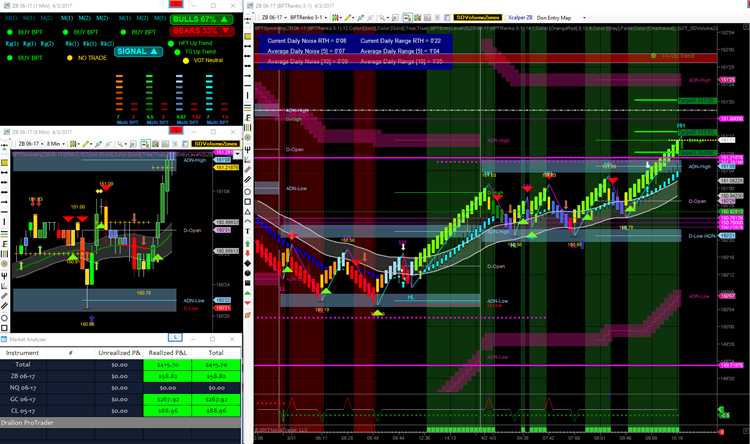Open the properties icon left of main chart's SDVolumeZones
The height and width of the screenshot is (444, 750).
pos(447,17)
